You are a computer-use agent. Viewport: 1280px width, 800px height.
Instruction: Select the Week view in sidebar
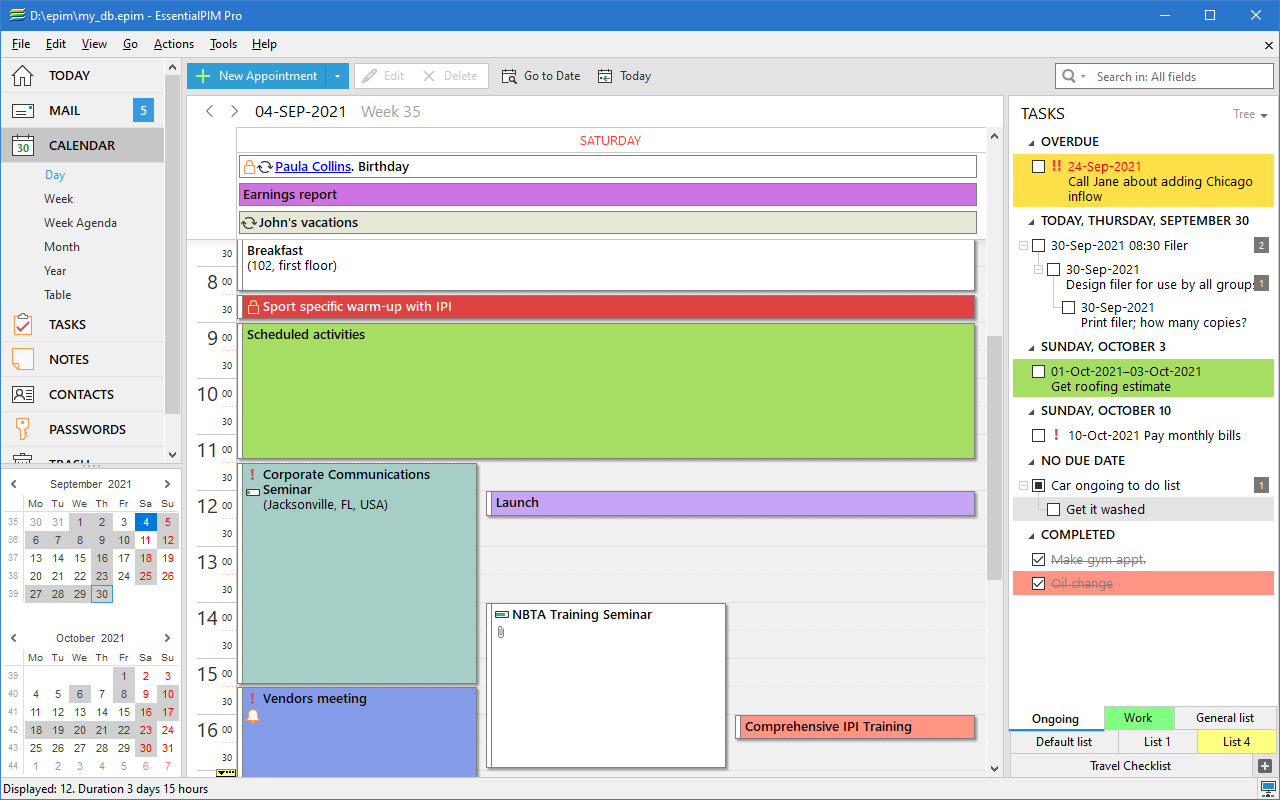pyautogui.click(x=58, y=199)
